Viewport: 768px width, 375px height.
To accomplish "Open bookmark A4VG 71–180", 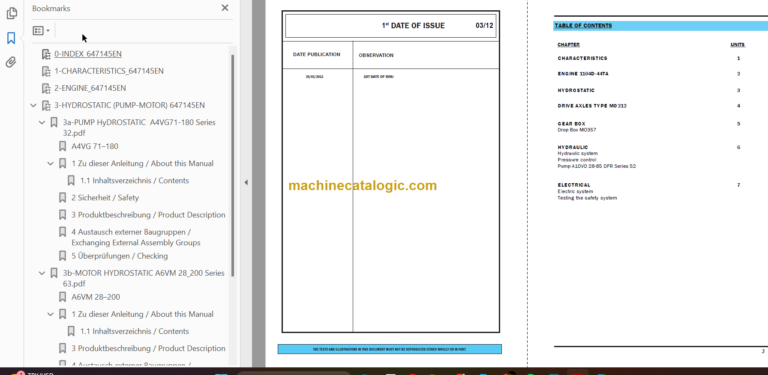I will pyautogui.click(x=95, y=146).
